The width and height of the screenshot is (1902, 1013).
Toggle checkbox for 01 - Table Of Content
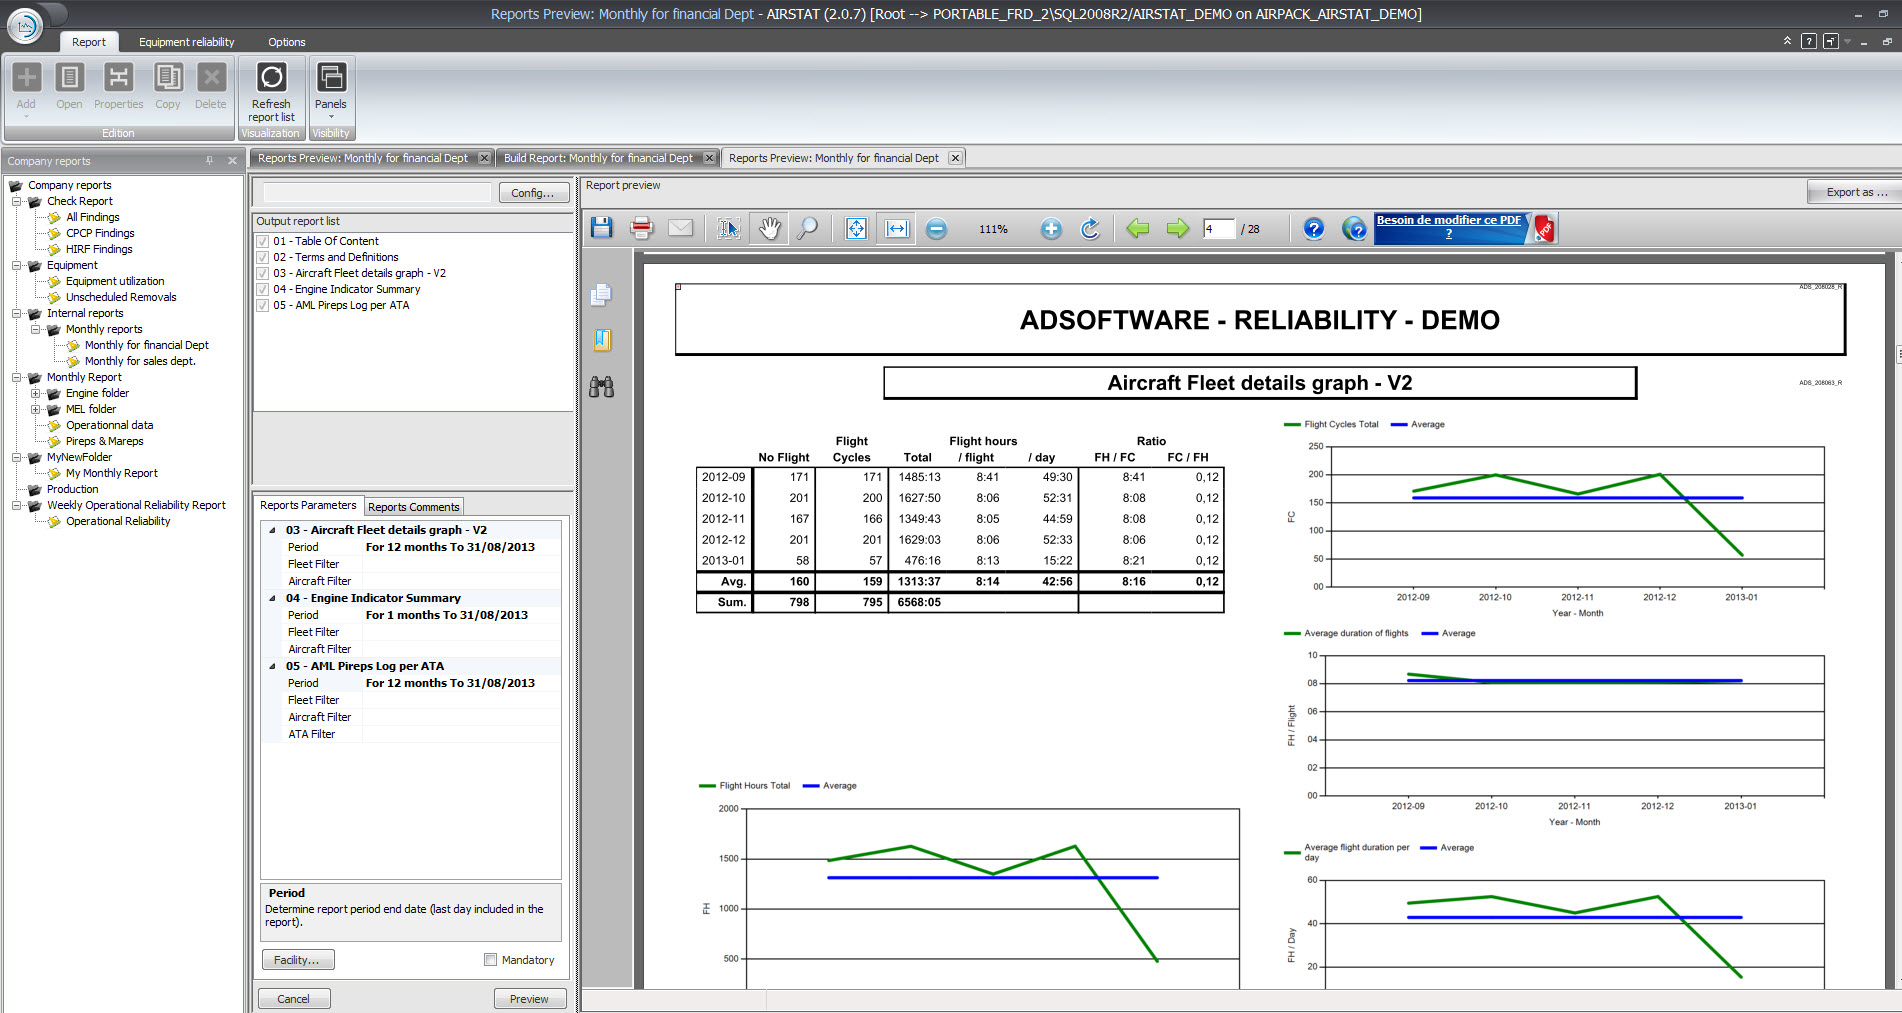click(x=263, y=241)
